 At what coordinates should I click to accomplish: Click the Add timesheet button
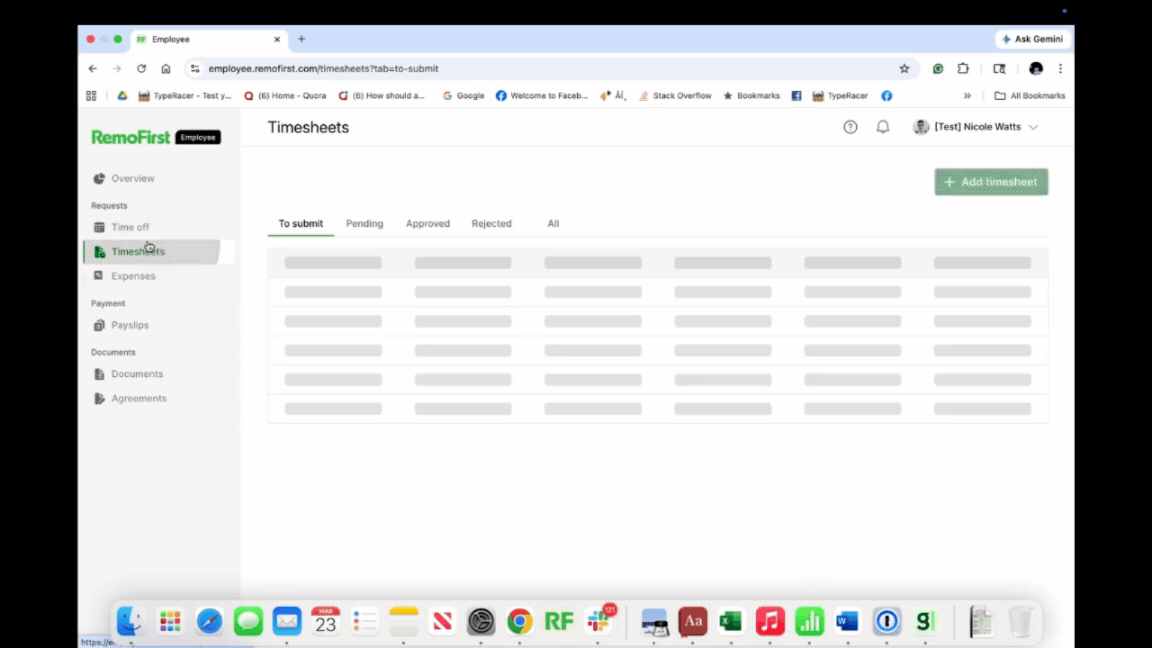point(991,182)
